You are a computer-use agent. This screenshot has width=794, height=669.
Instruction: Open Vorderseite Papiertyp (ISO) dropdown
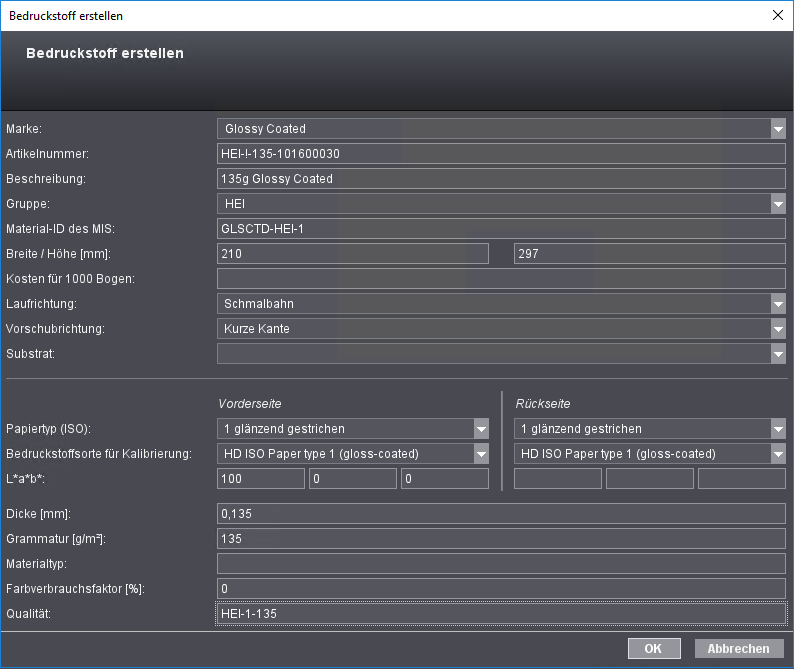(481, 429)
